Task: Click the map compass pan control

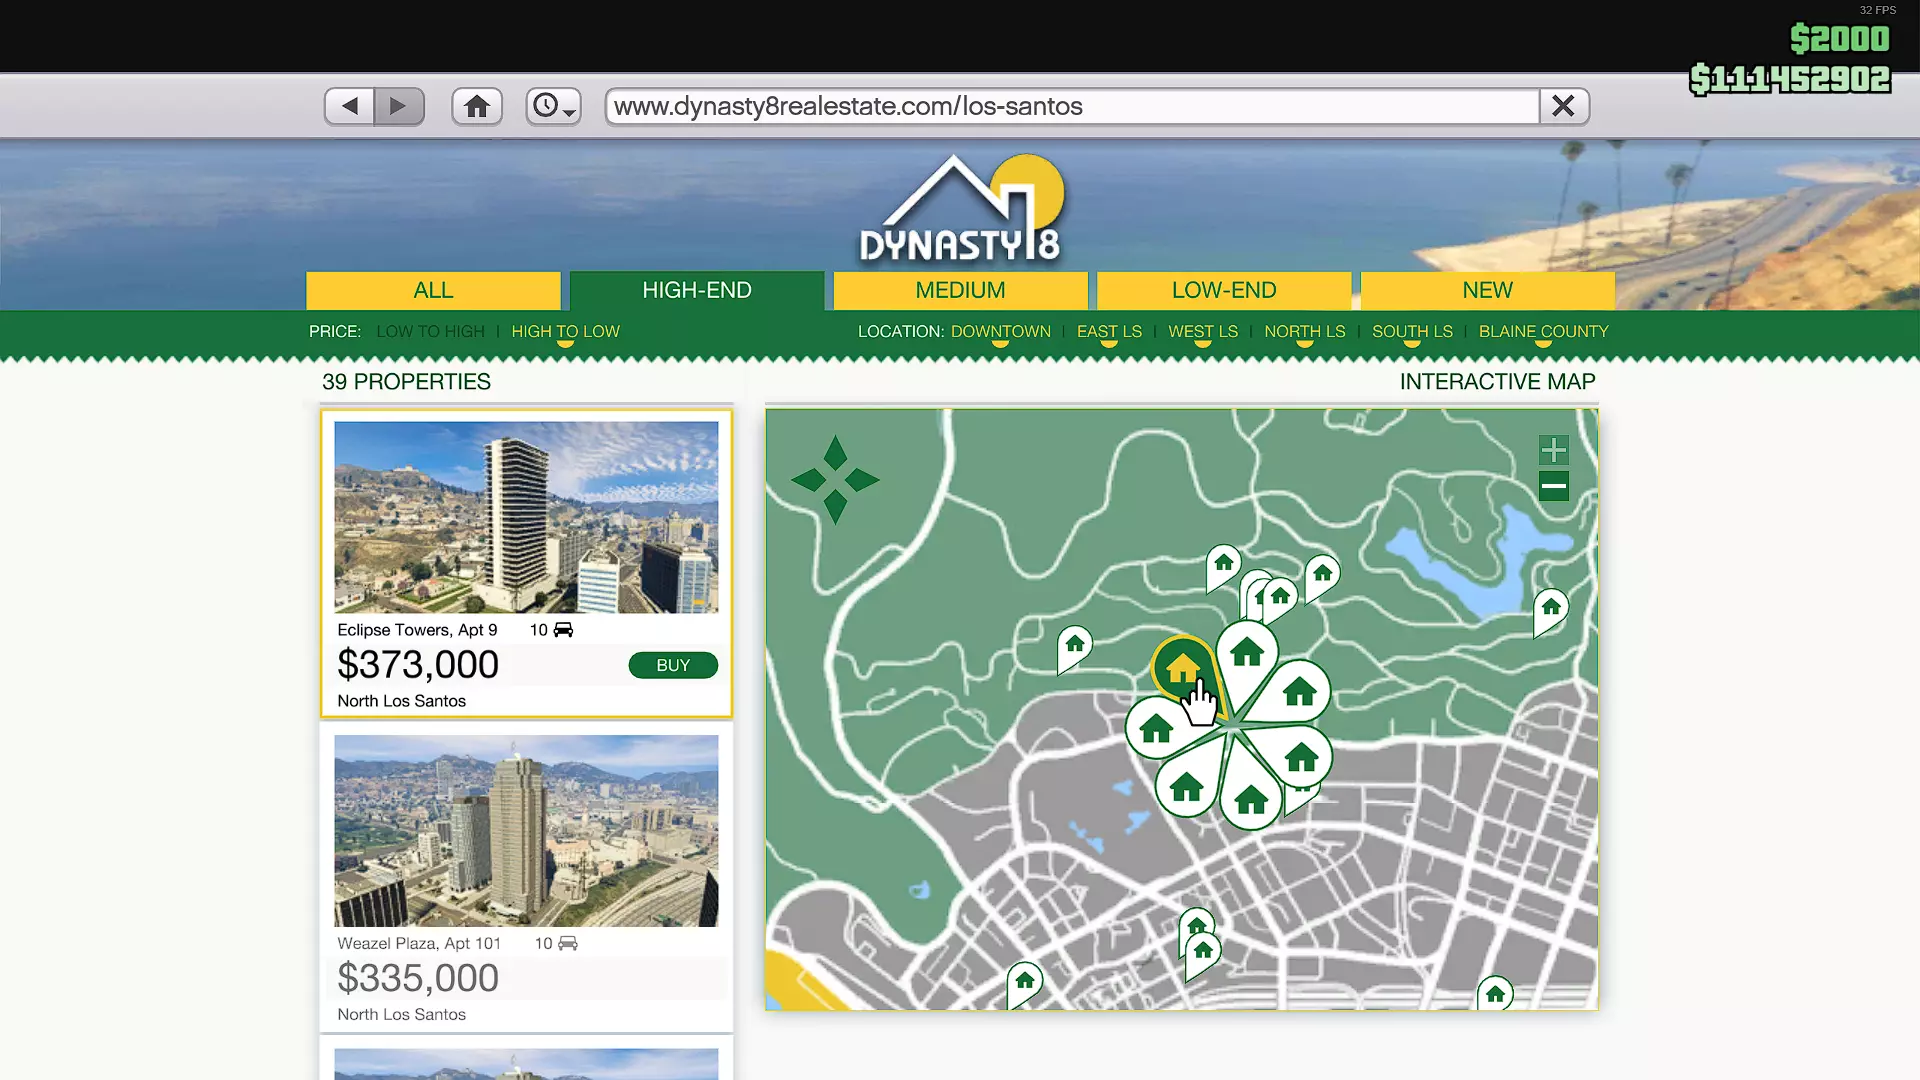Action: click(835, 480)
